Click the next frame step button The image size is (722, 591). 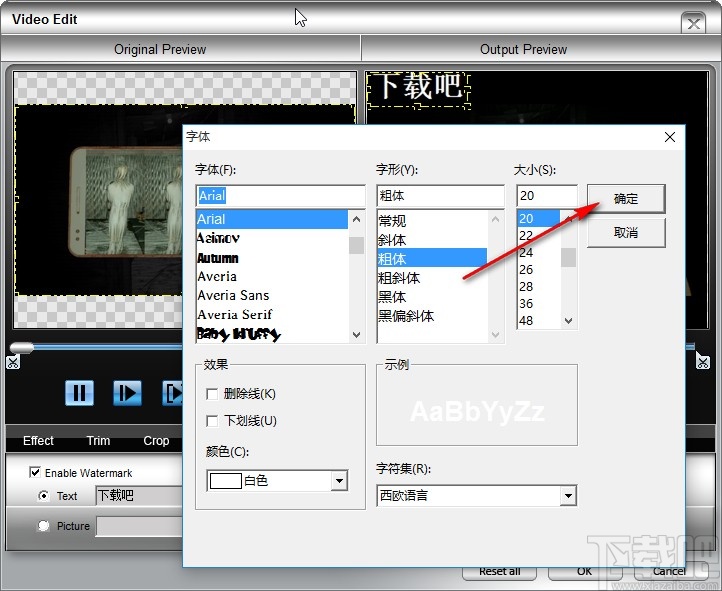tap(127, 392)
